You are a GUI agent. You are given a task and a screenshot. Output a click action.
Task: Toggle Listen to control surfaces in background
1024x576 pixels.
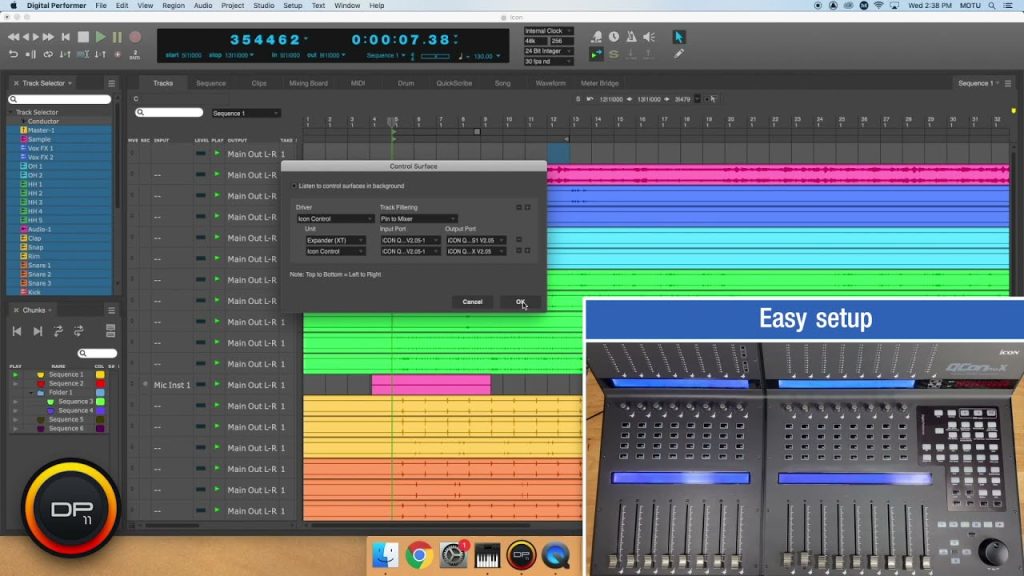(x=294, y=186)
